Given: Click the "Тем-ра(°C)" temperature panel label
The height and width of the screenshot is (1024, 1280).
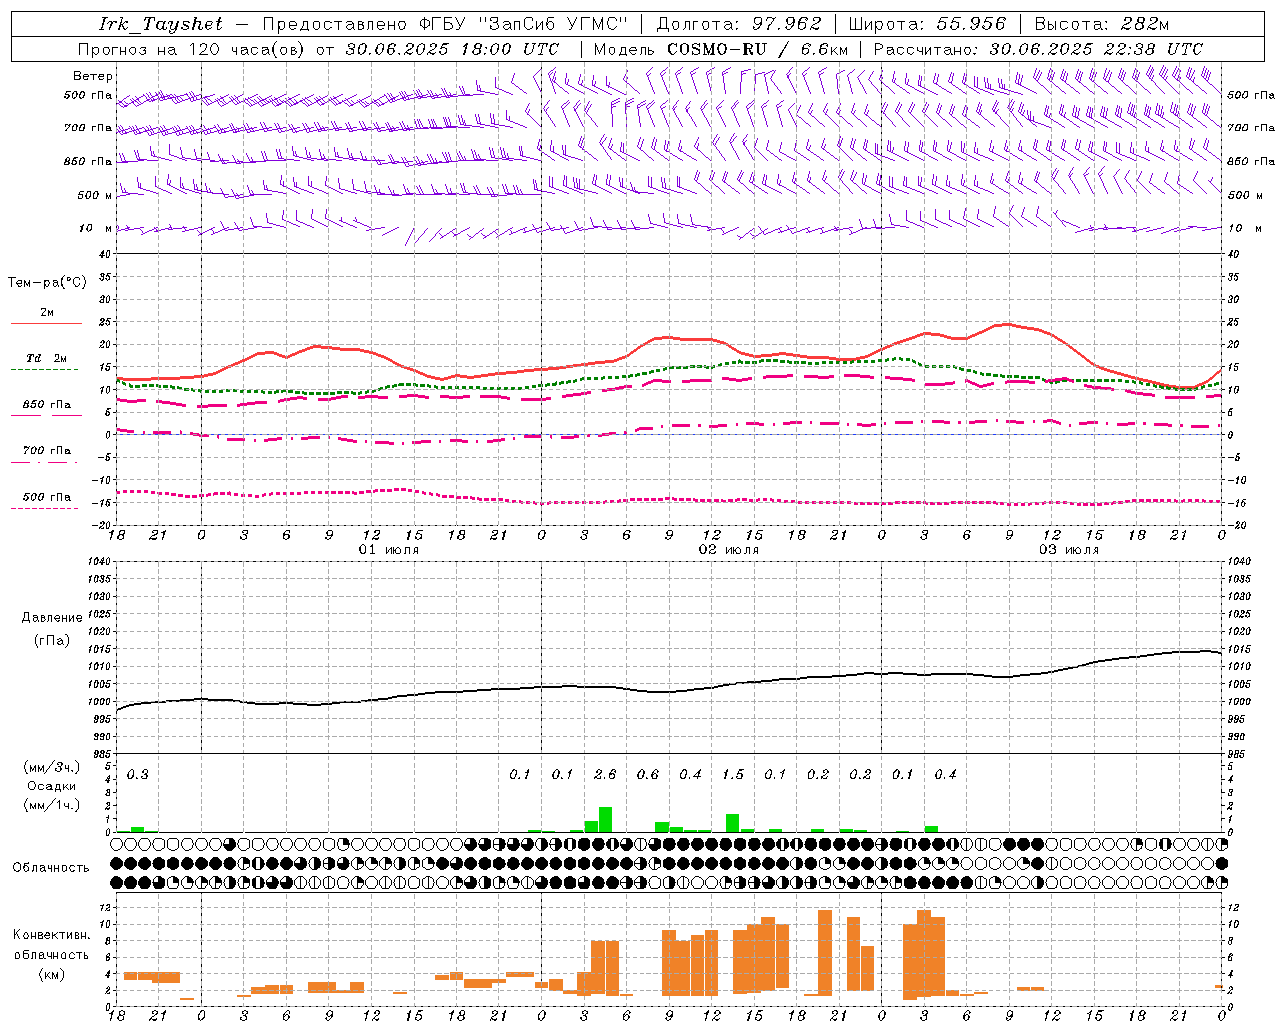Looking at the screenshot, I should [x=47, y=283].
